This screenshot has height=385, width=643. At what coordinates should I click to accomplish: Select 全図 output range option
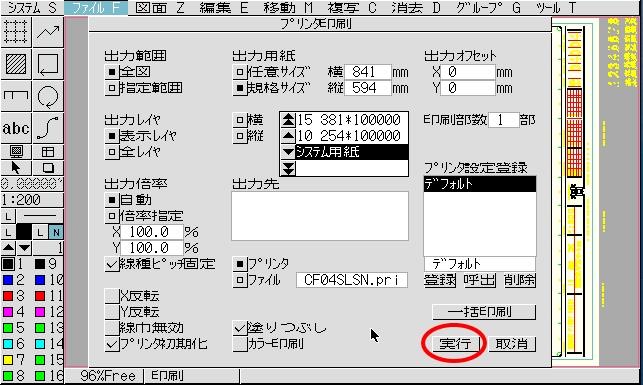click(111, 72)
